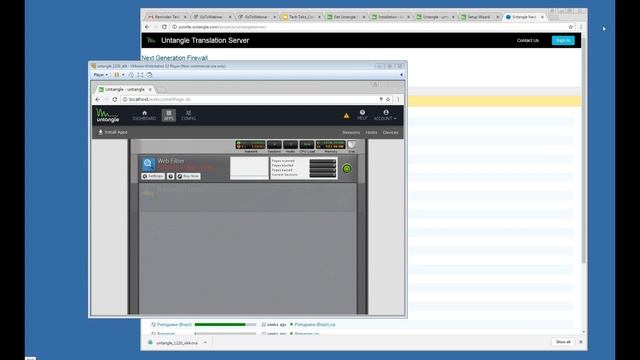The height and width of the screenshot is (360, 640).
Task: Expand the VMware power options arrow
Action: click(123, 75)
